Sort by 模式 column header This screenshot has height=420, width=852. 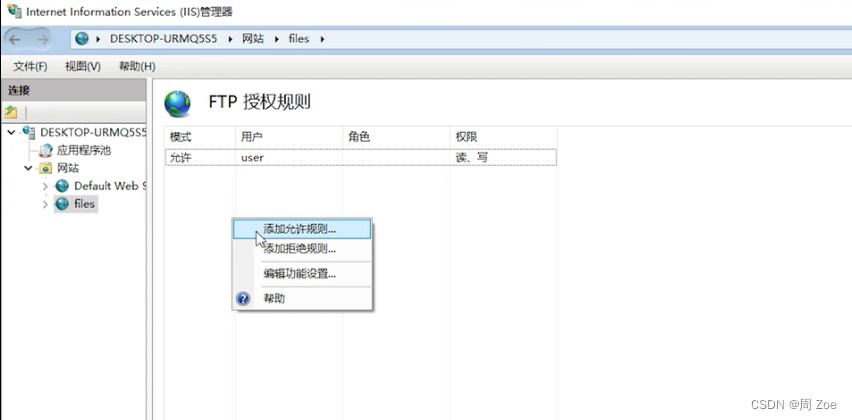(200, 137)
